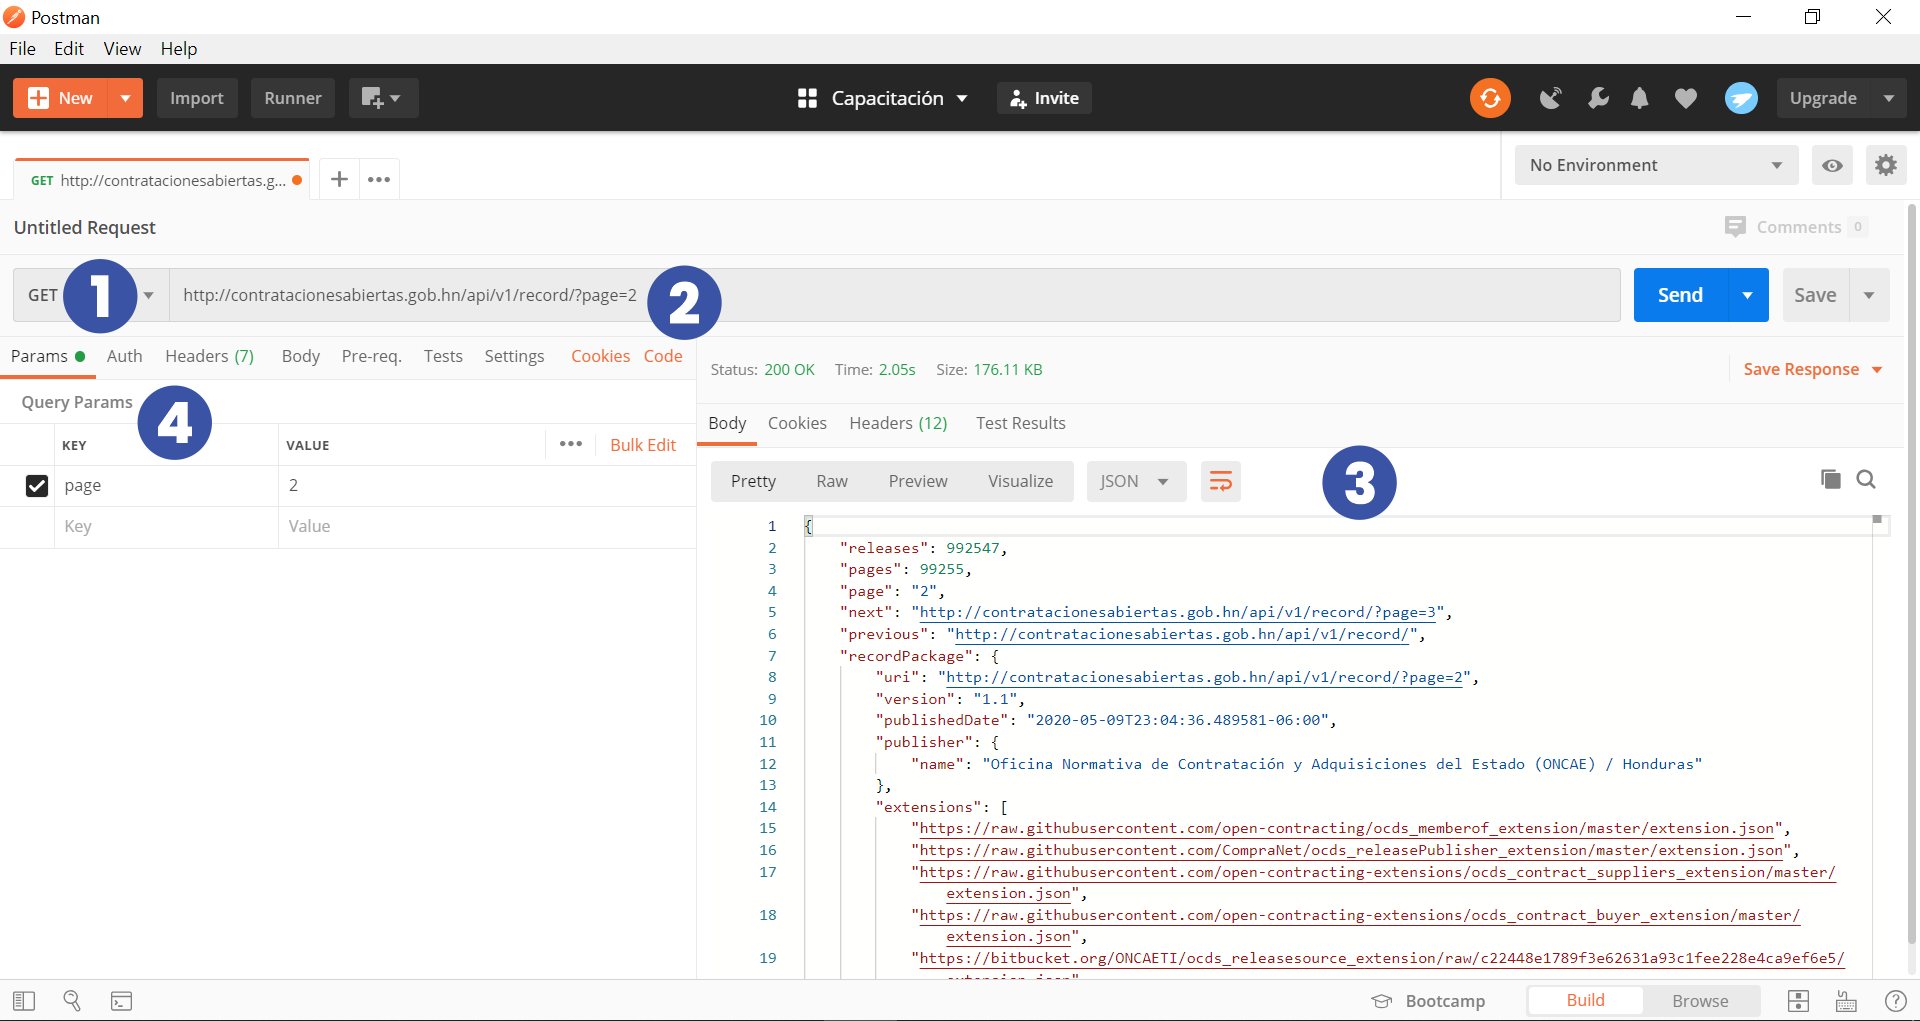The image size is (1920, 1021).
Task: Open the Edit menu
Action: coord(69,49)
